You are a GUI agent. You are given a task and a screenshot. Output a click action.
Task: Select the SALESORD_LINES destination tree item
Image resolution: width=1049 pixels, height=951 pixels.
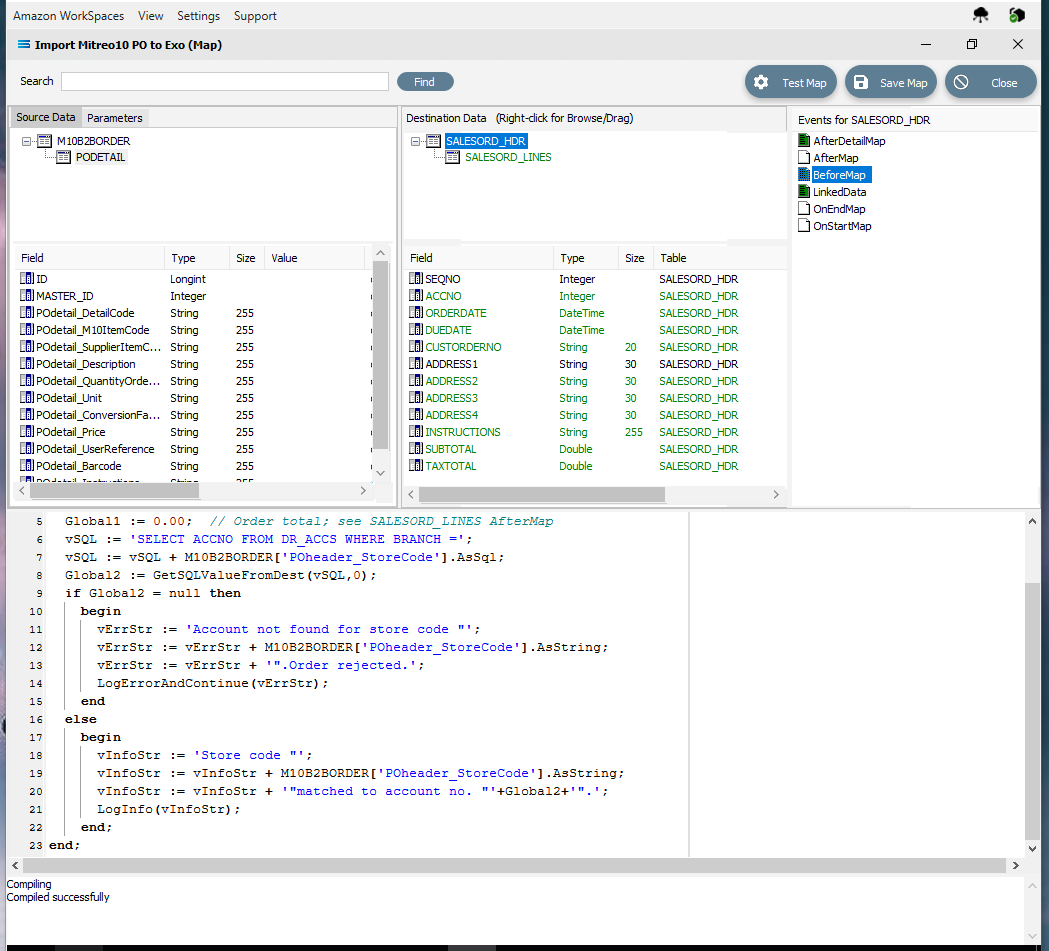tap(508, 157)
